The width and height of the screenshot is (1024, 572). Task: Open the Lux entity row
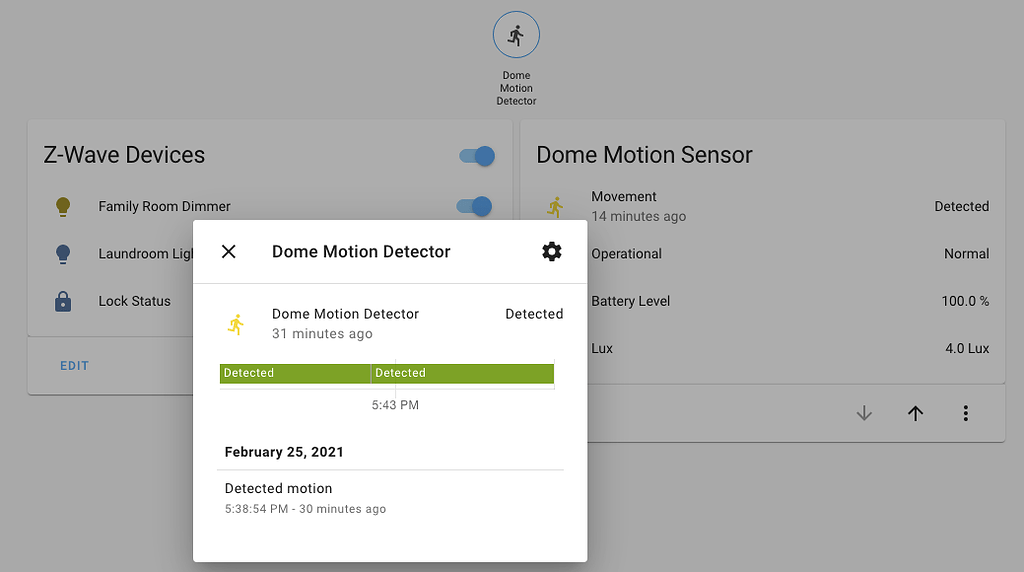pos(790,349)
